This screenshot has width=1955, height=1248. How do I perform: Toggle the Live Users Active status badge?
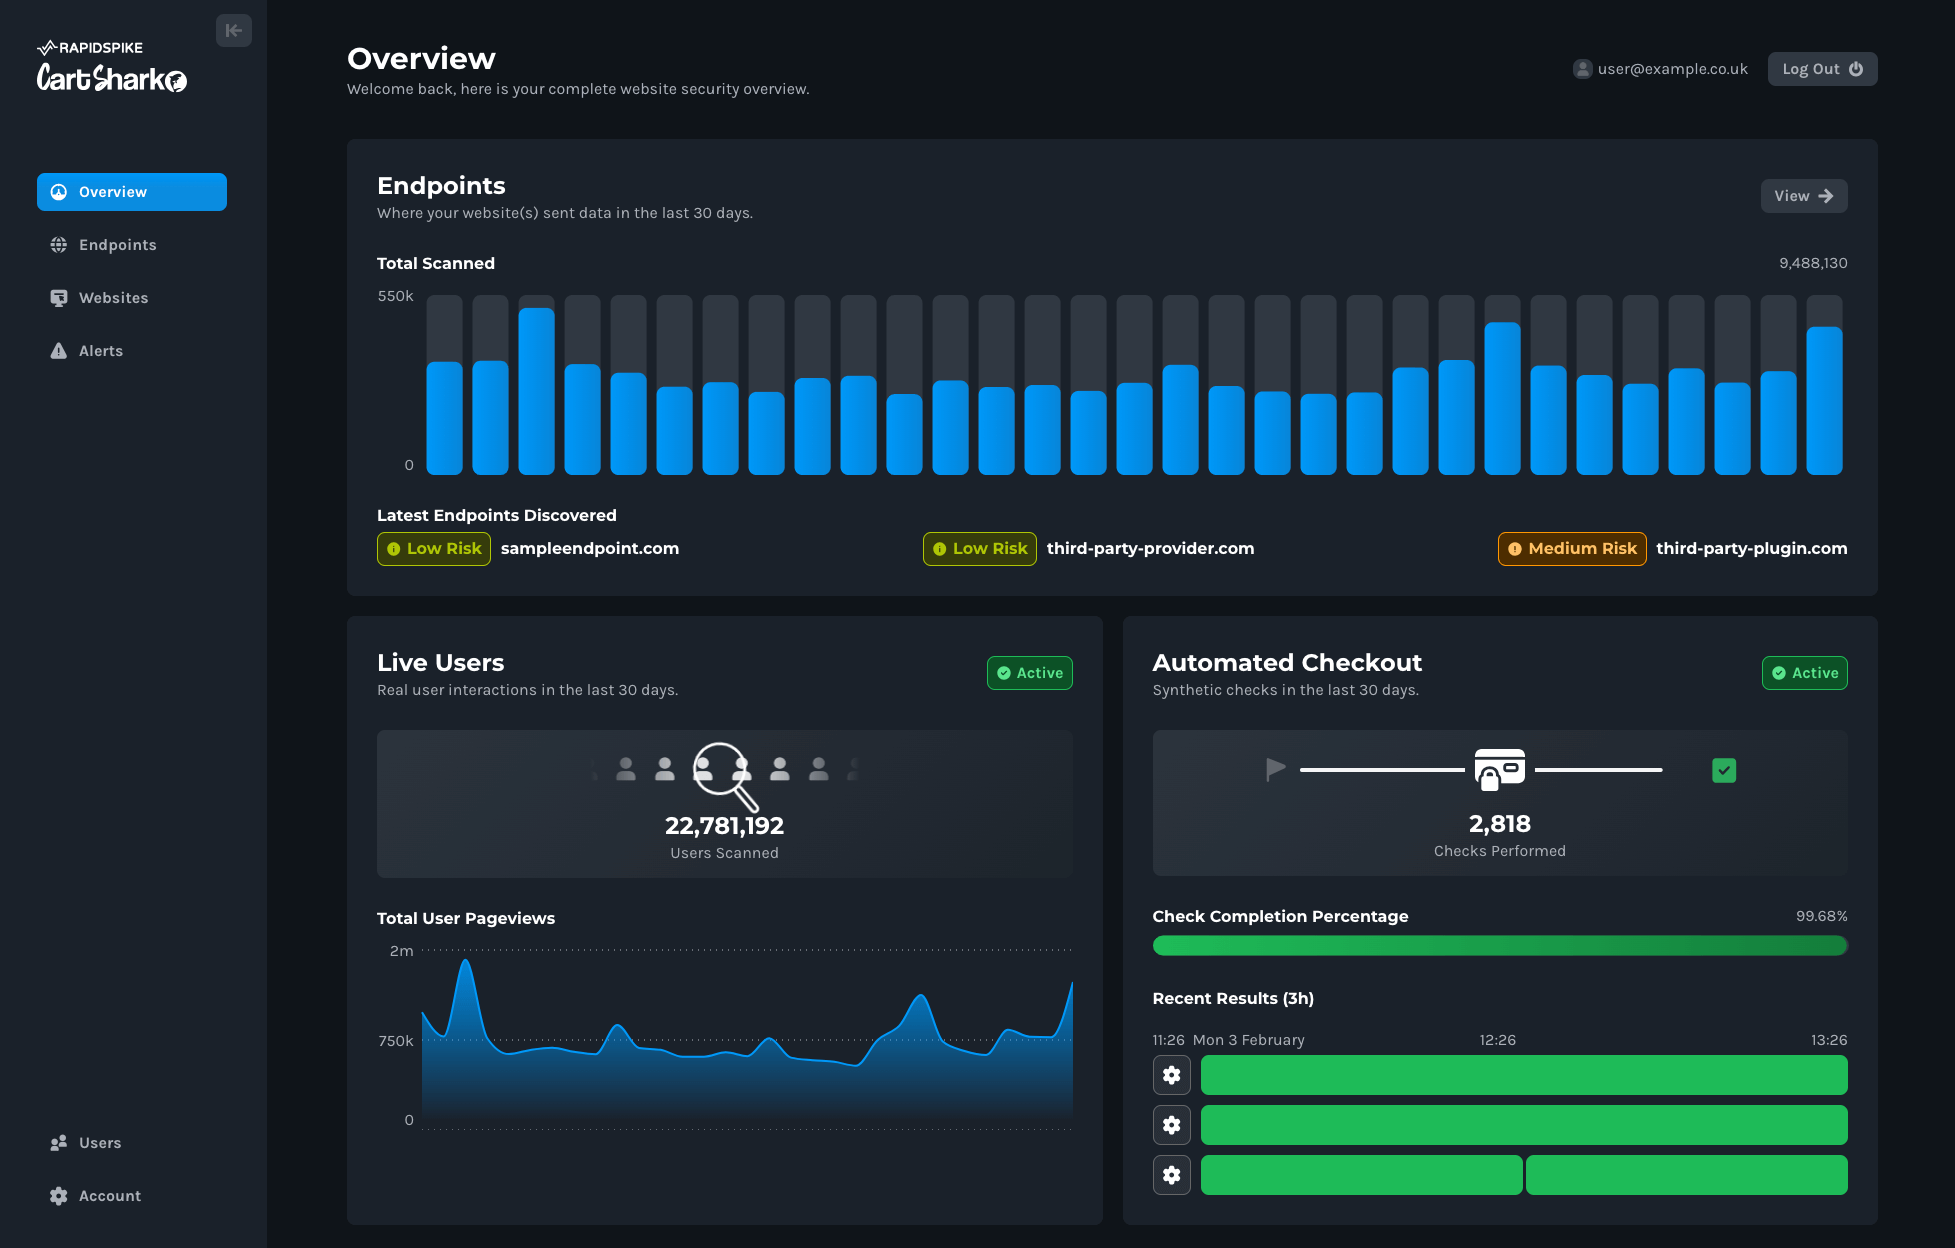(1030, 672)
